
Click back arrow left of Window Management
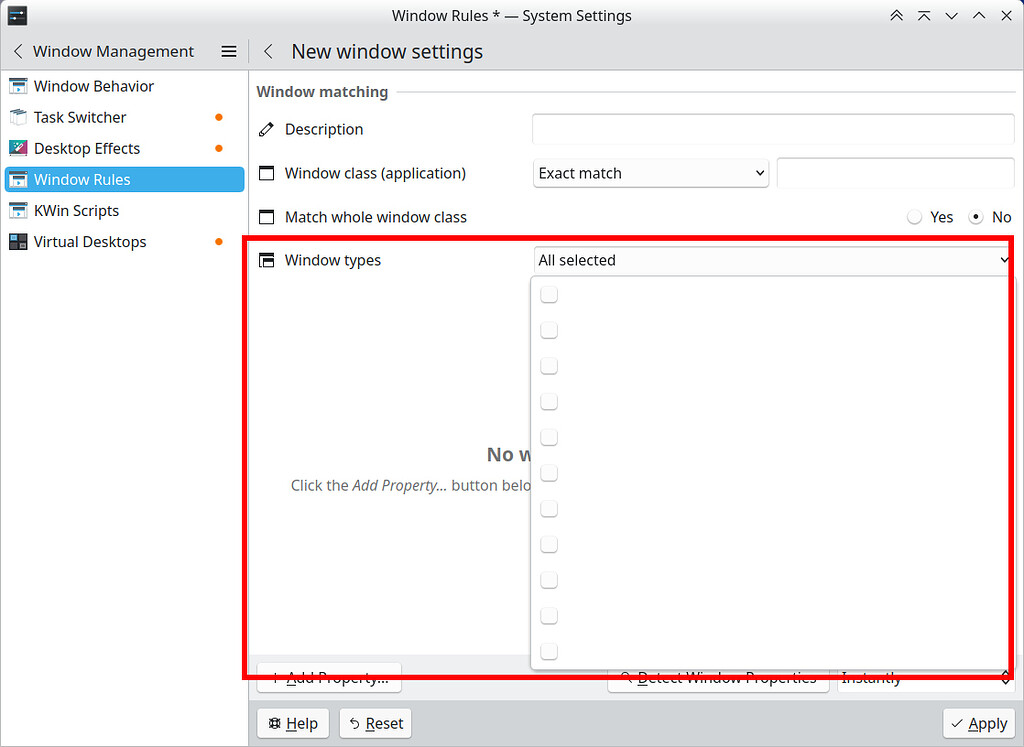click(18, 51)
